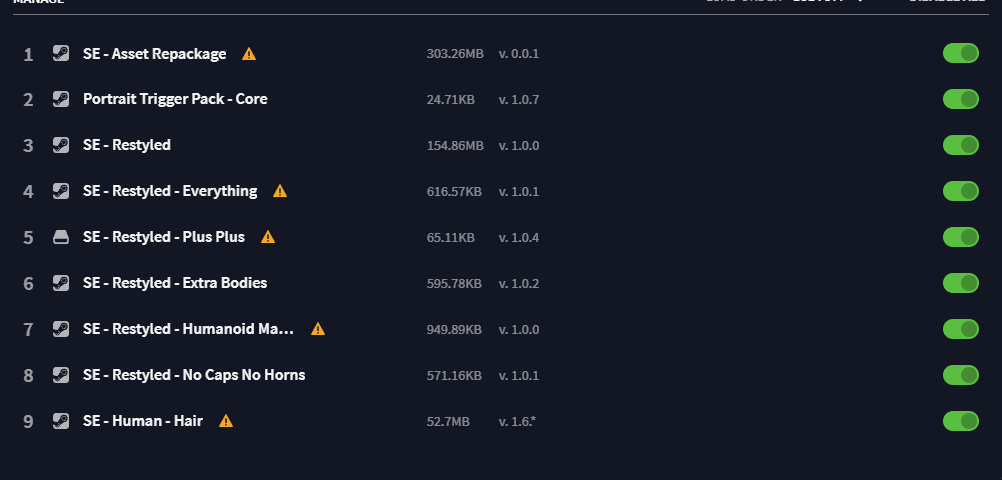1002x480 pixels.
Task: Select mod row number 3, SE - Restyled
Action: pos(500,145)
